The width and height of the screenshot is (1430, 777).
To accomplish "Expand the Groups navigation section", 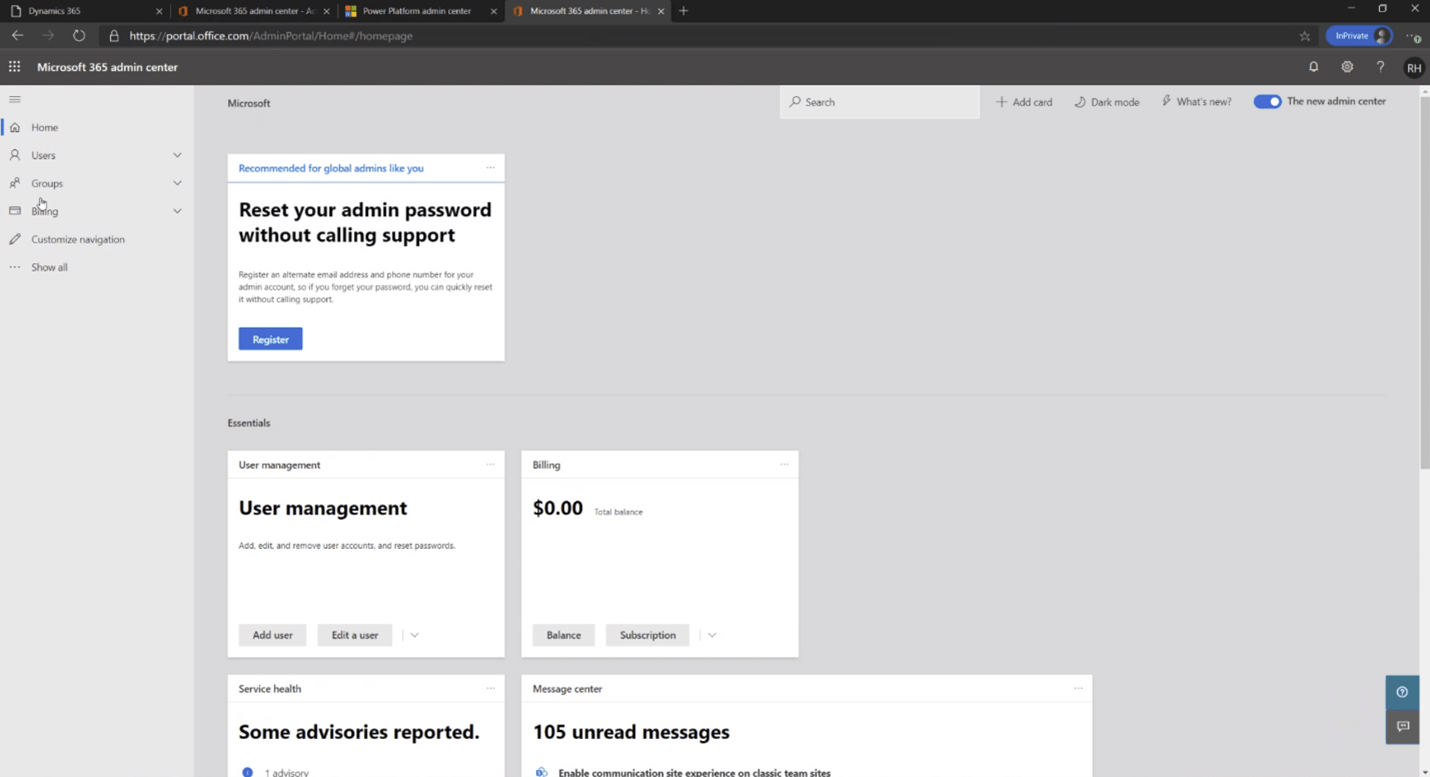I will click(x=177, y=183).
